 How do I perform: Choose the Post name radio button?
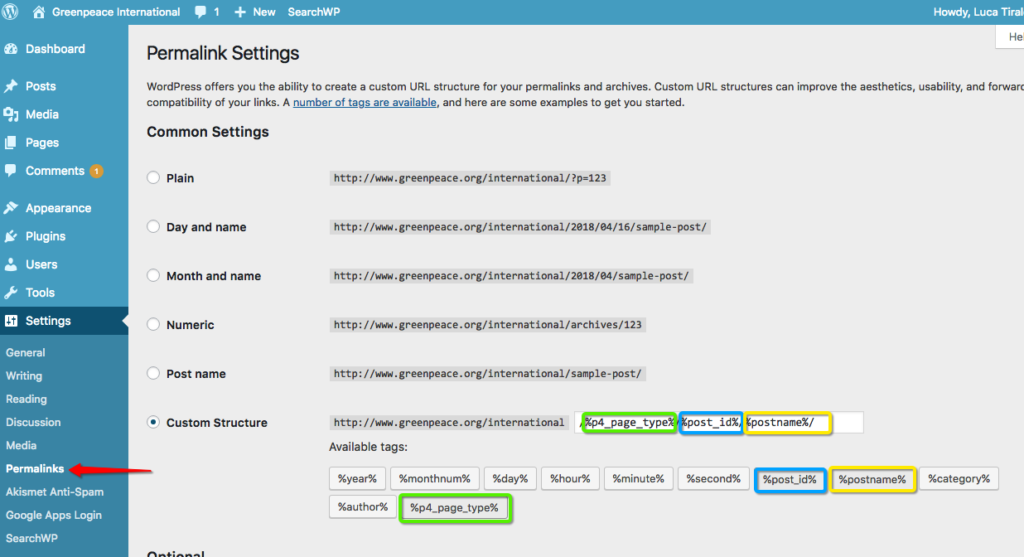click(153, 374)
